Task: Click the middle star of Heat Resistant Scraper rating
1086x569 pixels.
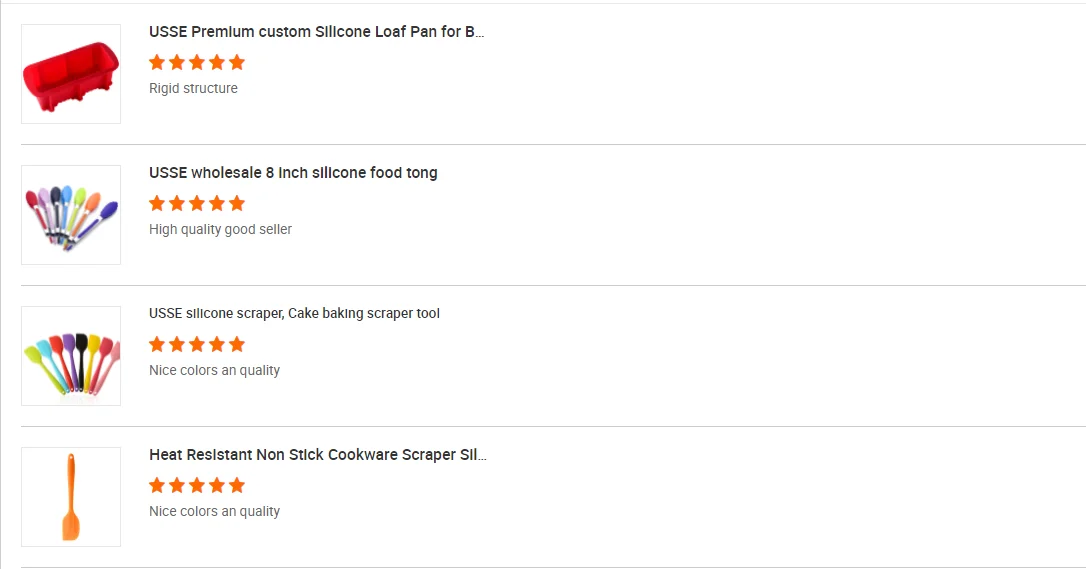Action: (x=197, y=485)
